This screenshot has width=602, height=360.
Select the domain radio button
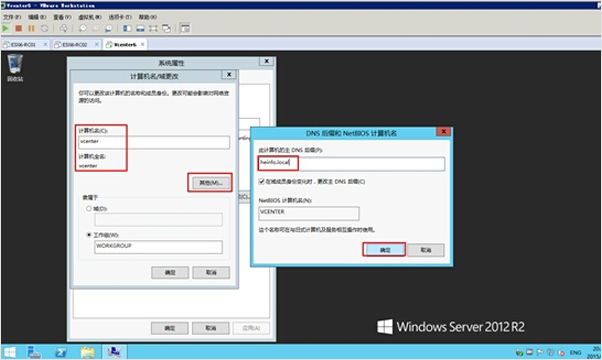pos(89,208)
